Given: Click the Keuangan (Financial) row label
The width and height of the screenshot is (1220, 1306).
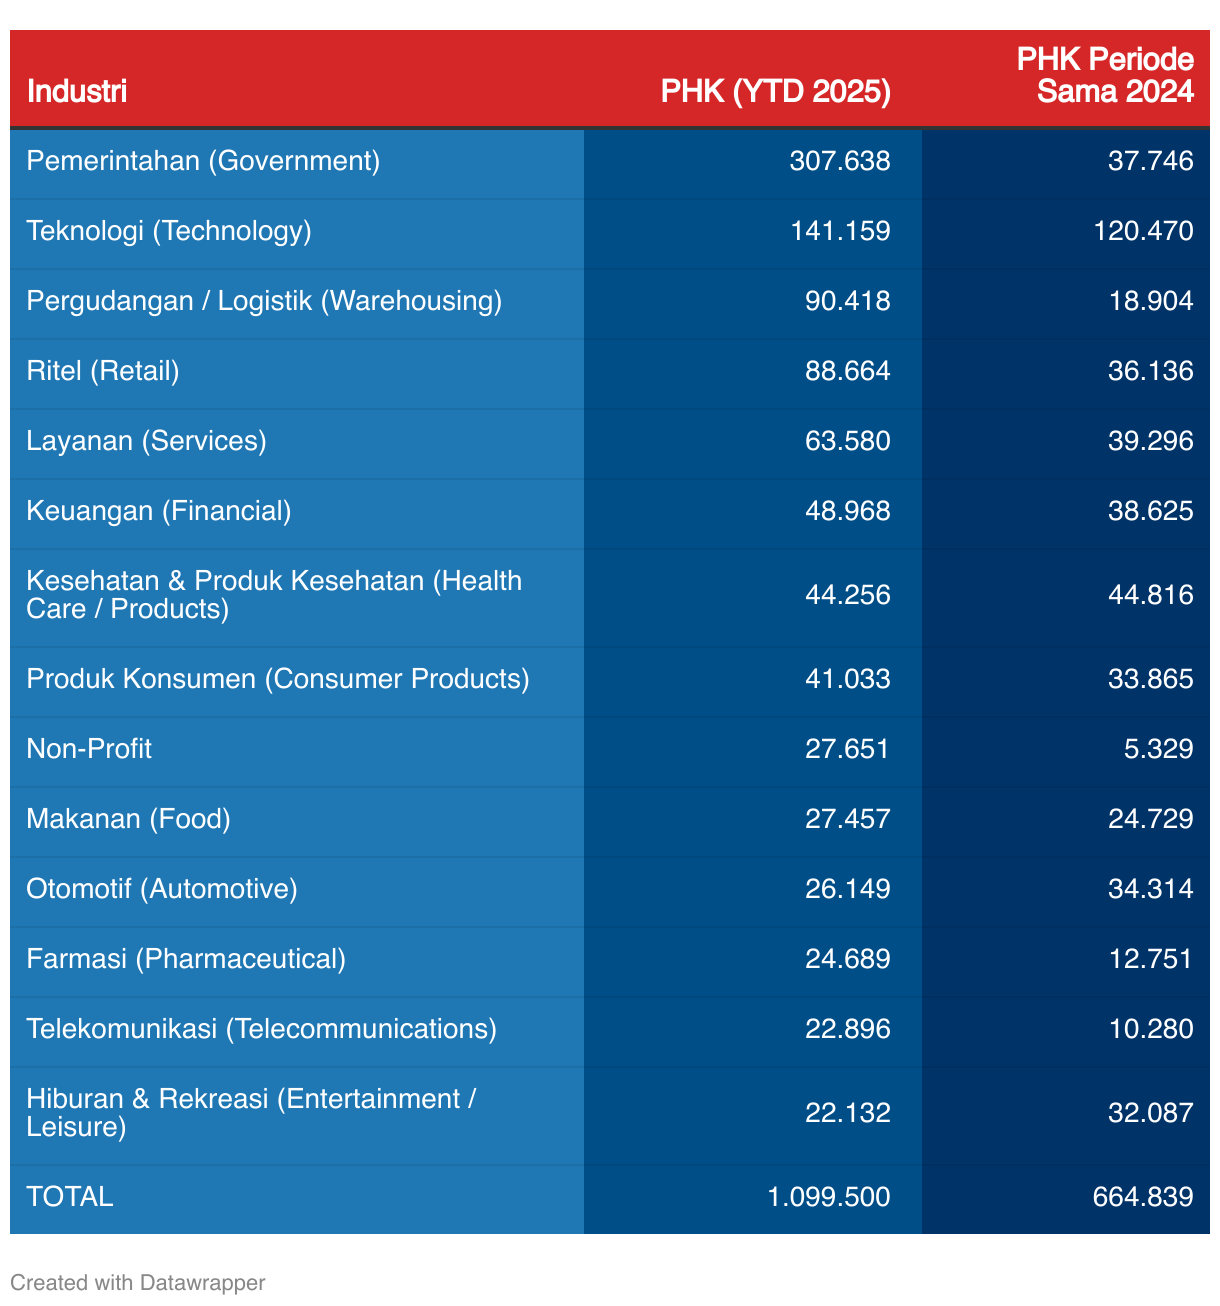Looking at the screenshot, I should [159, 511].
